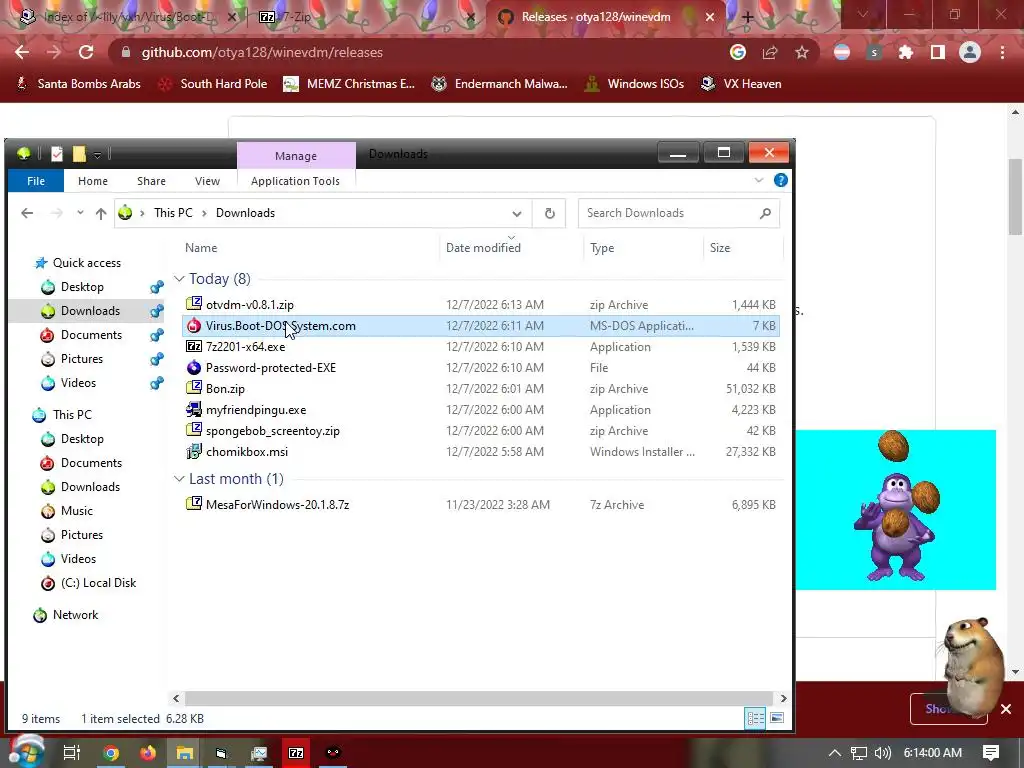Click the share page icon in address bar

tap(770, 52)
